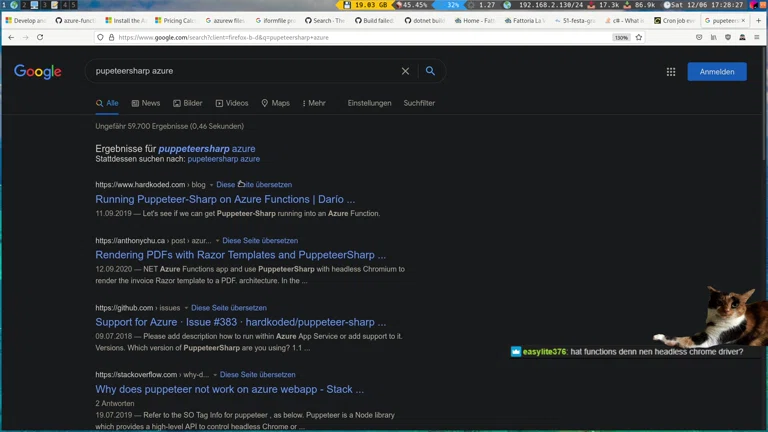The image size is (768, 432).
Task: Switch to the Videos results tab
Action: pyautogui.click(x=232, y=103)
